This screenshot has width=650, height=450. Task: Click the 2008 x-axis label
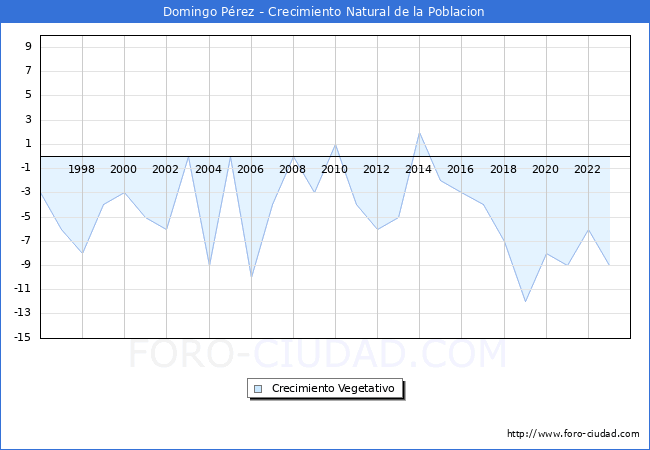292,169
